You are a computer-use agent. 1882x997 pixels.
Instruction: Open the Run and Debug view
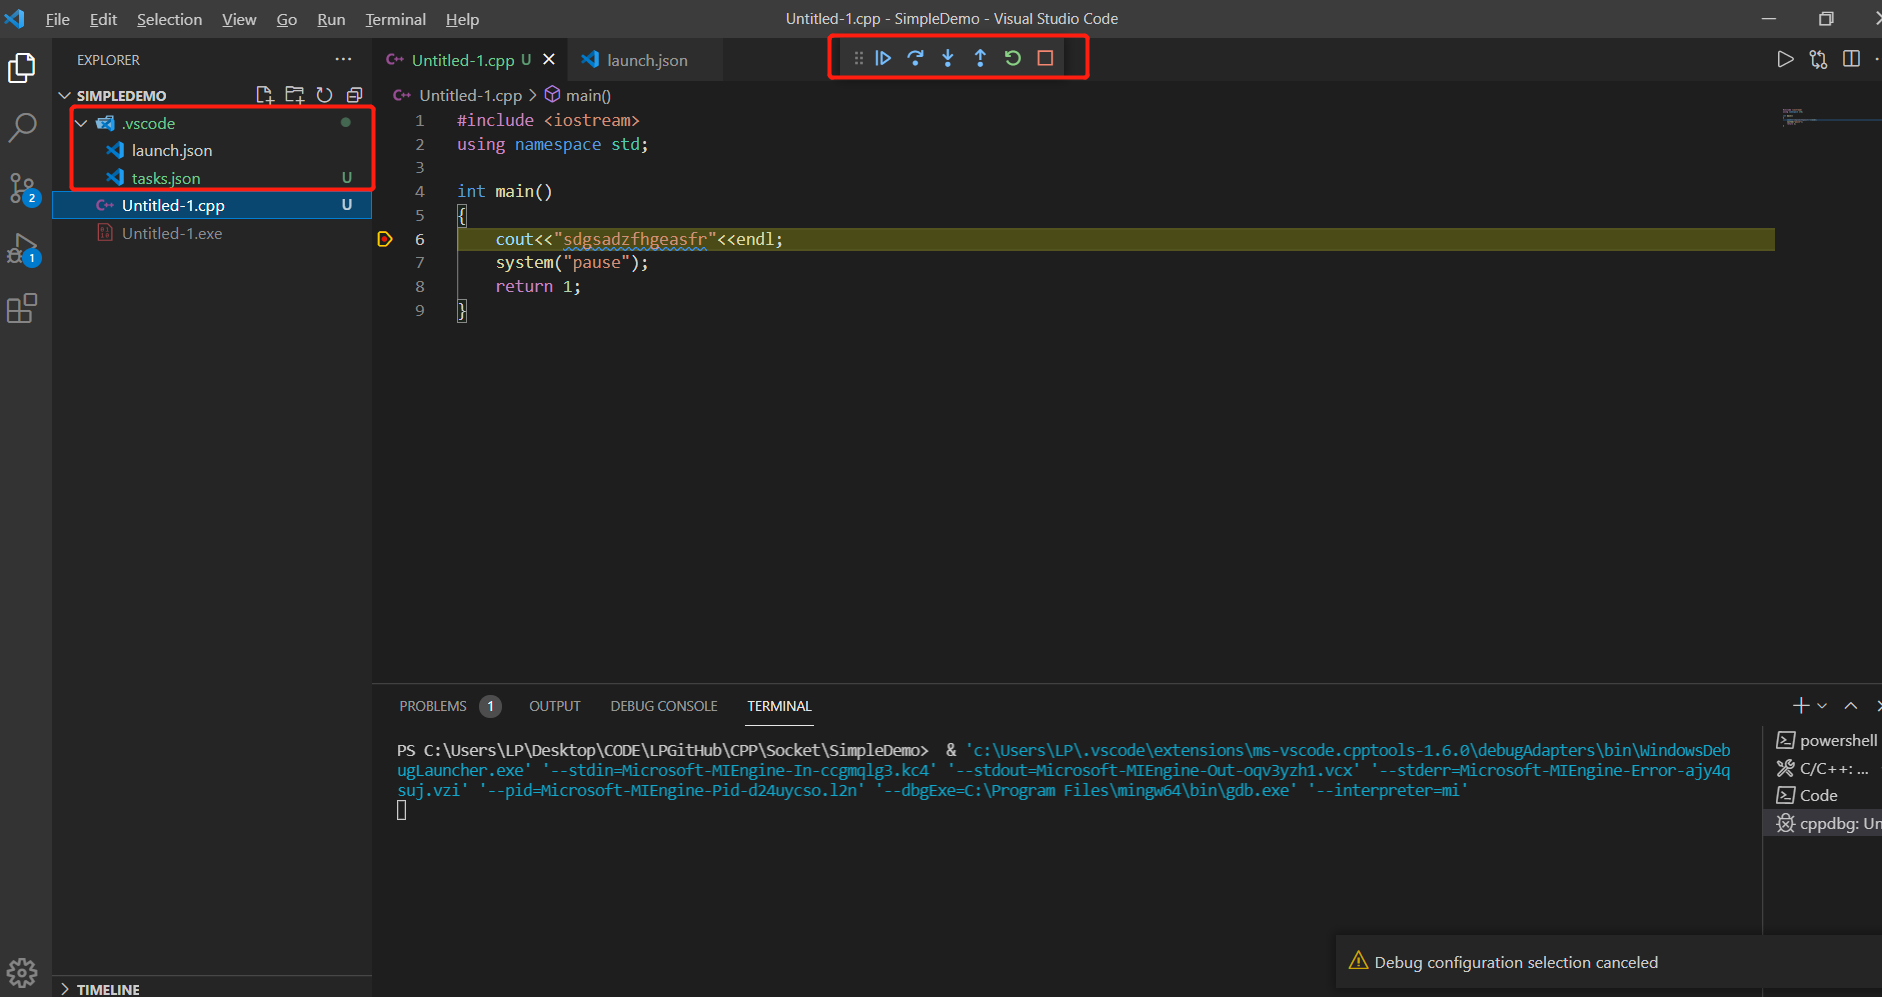[x=22, y=249]
